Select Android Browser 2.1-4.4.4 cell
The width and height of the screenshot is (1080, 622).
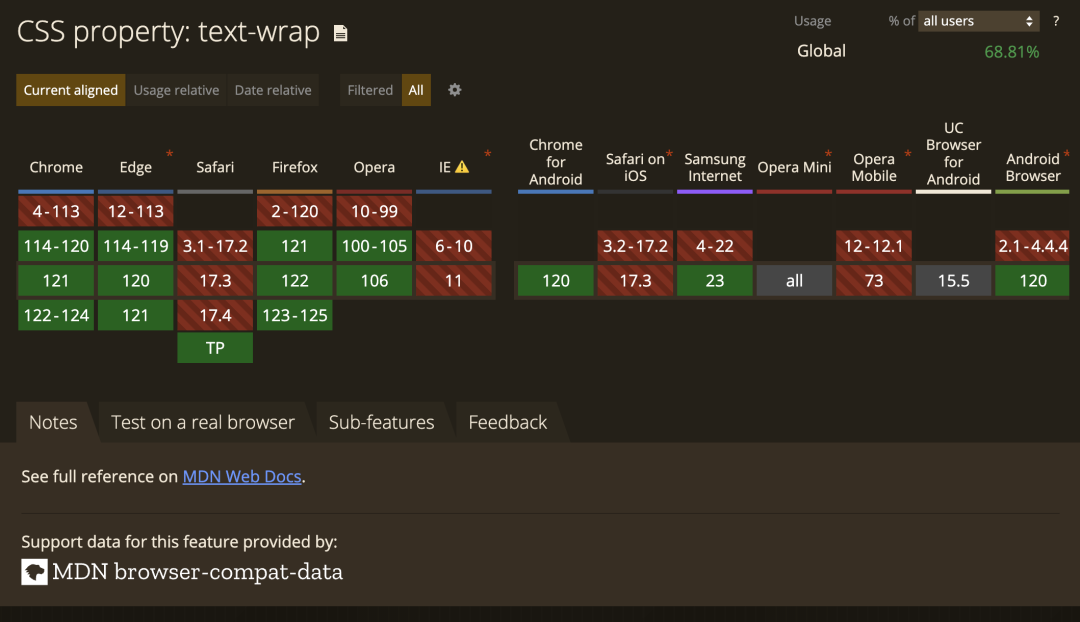coord(1032,246)
